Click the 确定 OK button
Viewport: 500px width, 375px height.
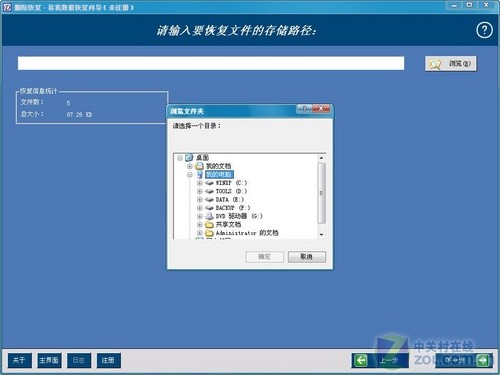(265, 257)
